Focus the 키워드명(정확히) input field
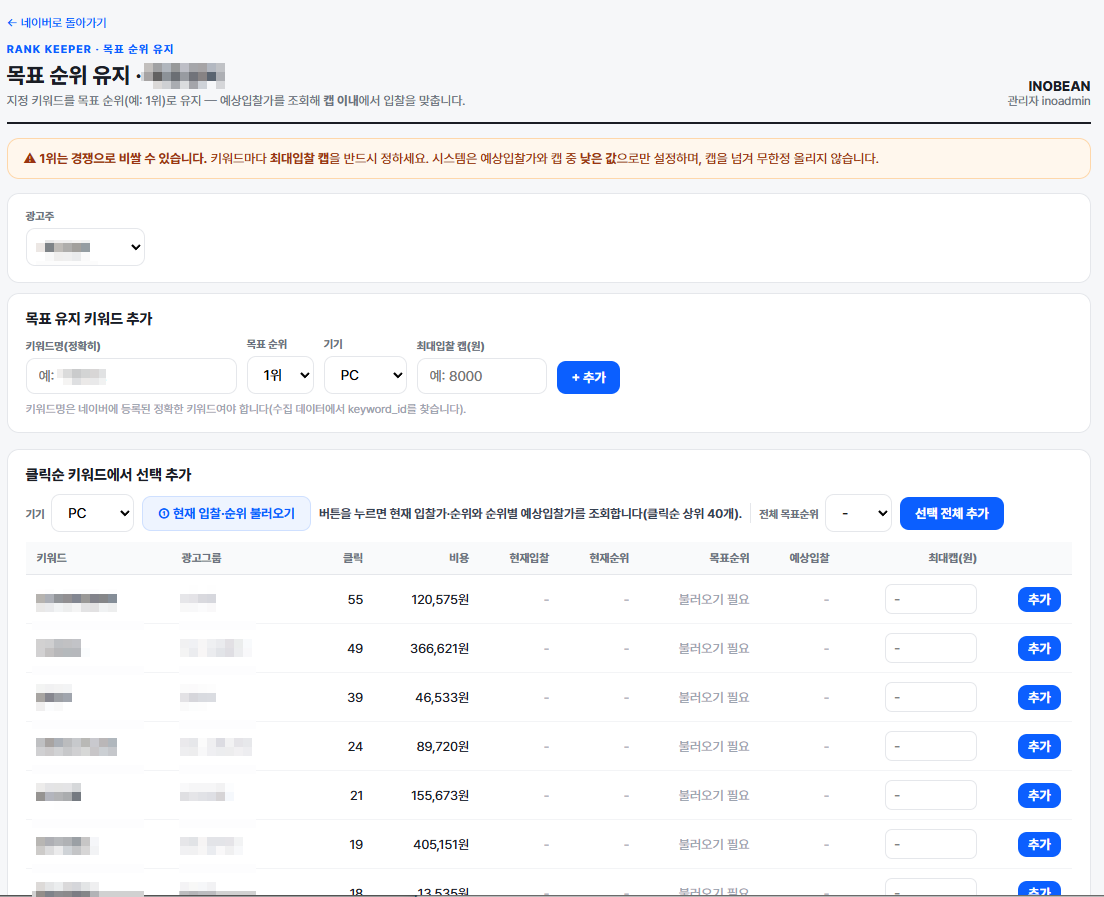Screen dimensions: 1104x897 (131, 376)
